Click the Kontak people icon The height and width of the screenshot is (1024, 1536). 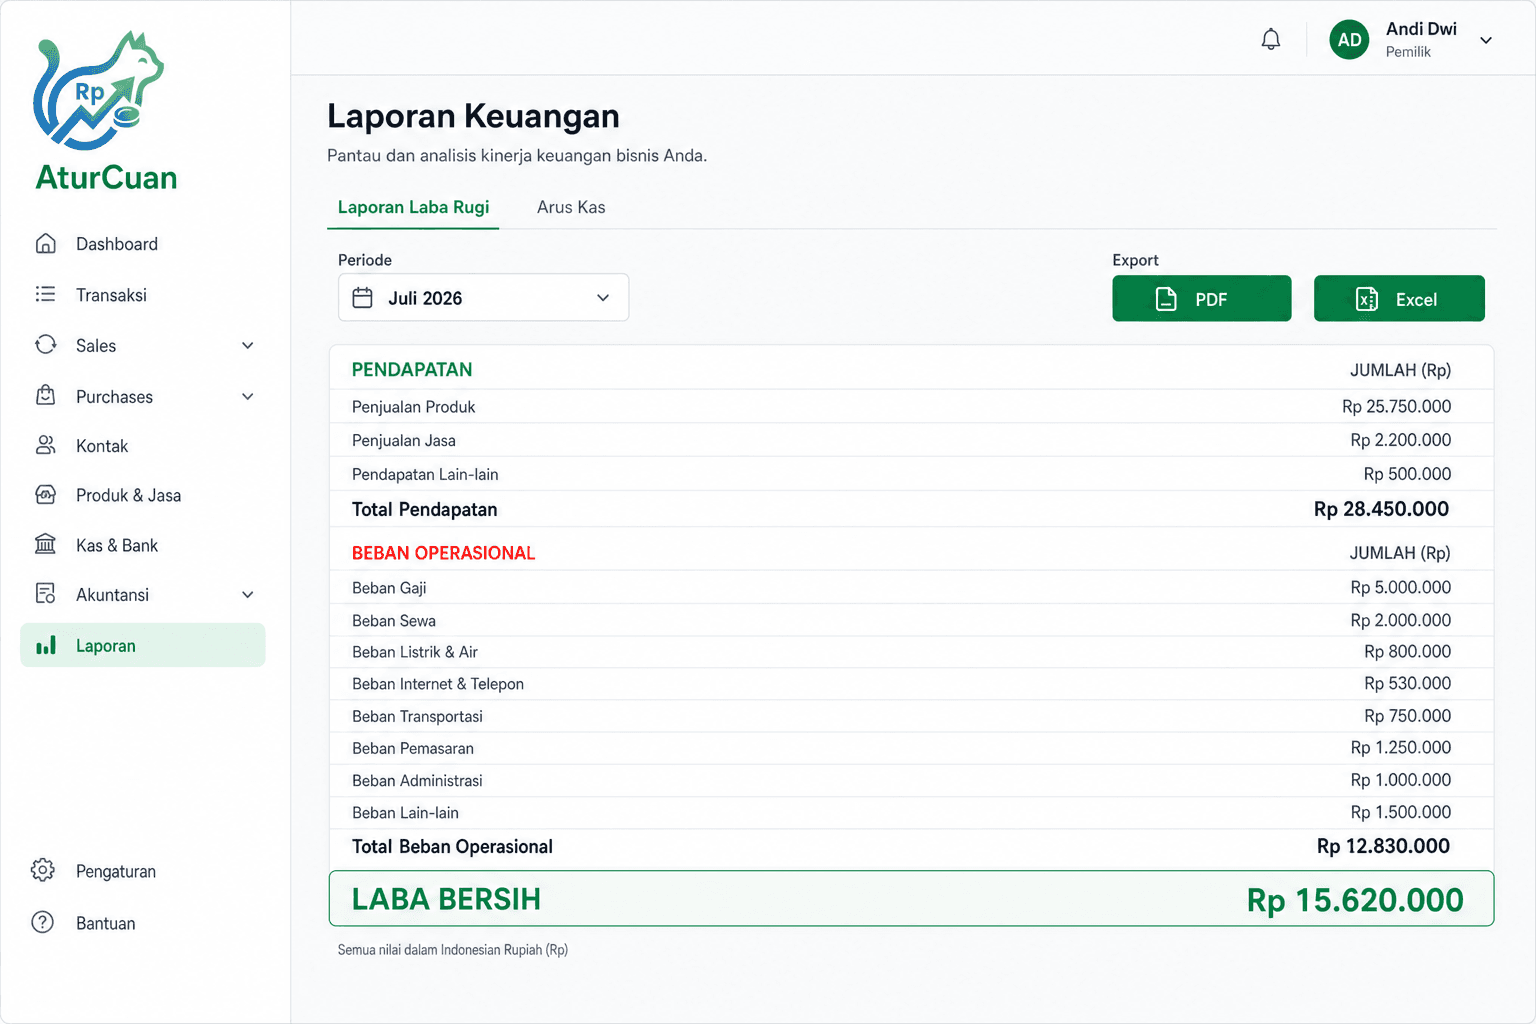pyautogui.click(x=45, y=445)
